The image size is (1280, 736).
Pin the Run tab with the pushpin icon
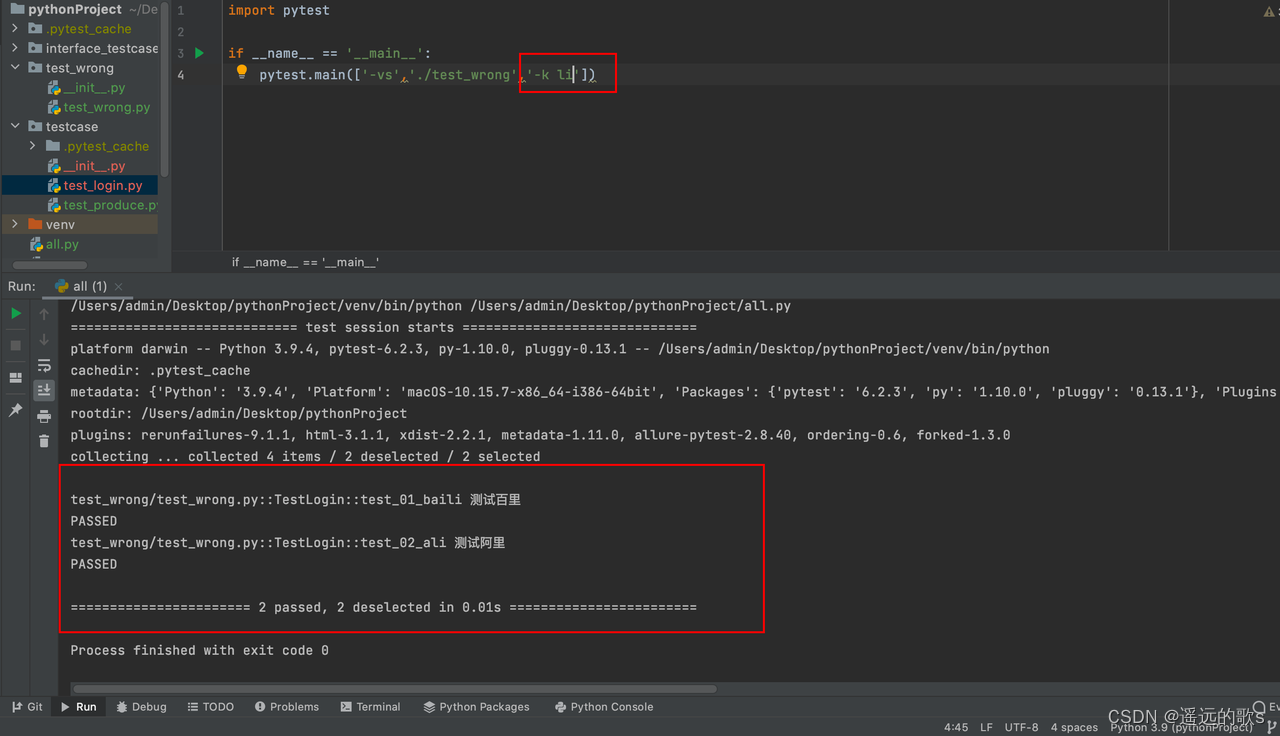[x=16, y=410]
